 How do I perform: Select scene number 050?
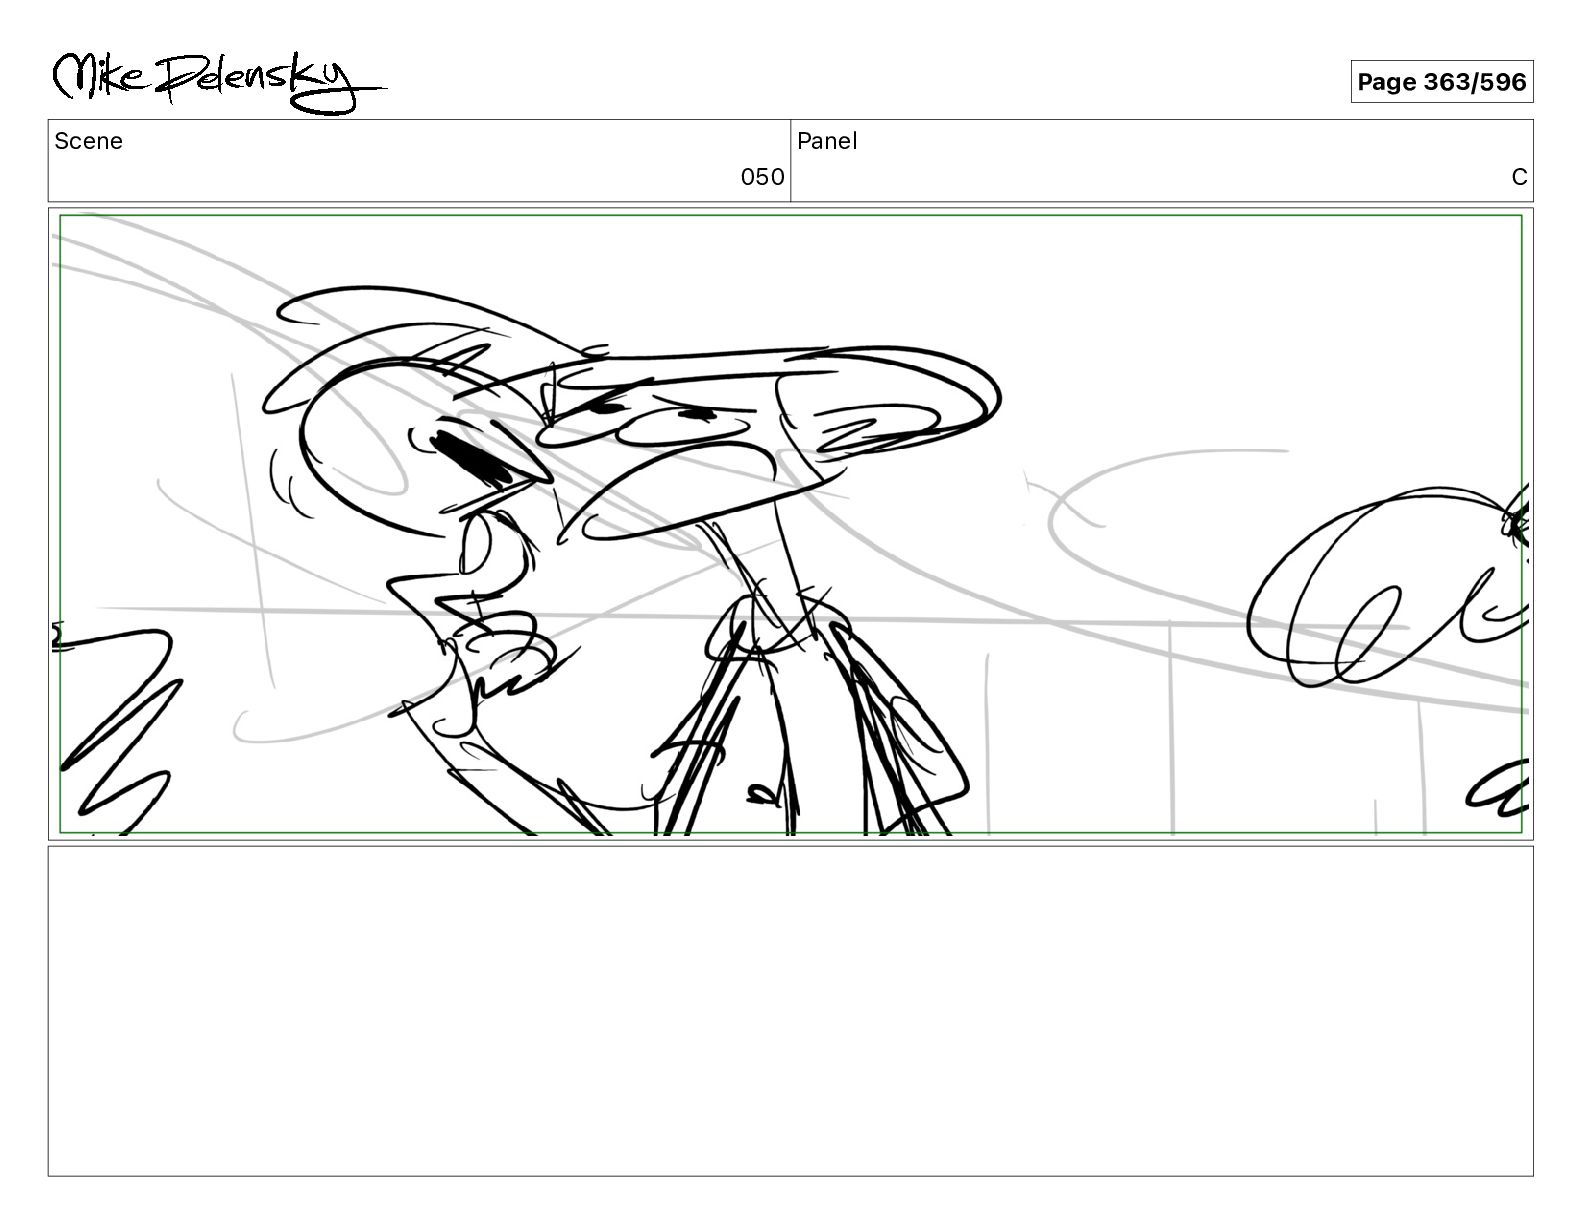click(x=762, y=177)
